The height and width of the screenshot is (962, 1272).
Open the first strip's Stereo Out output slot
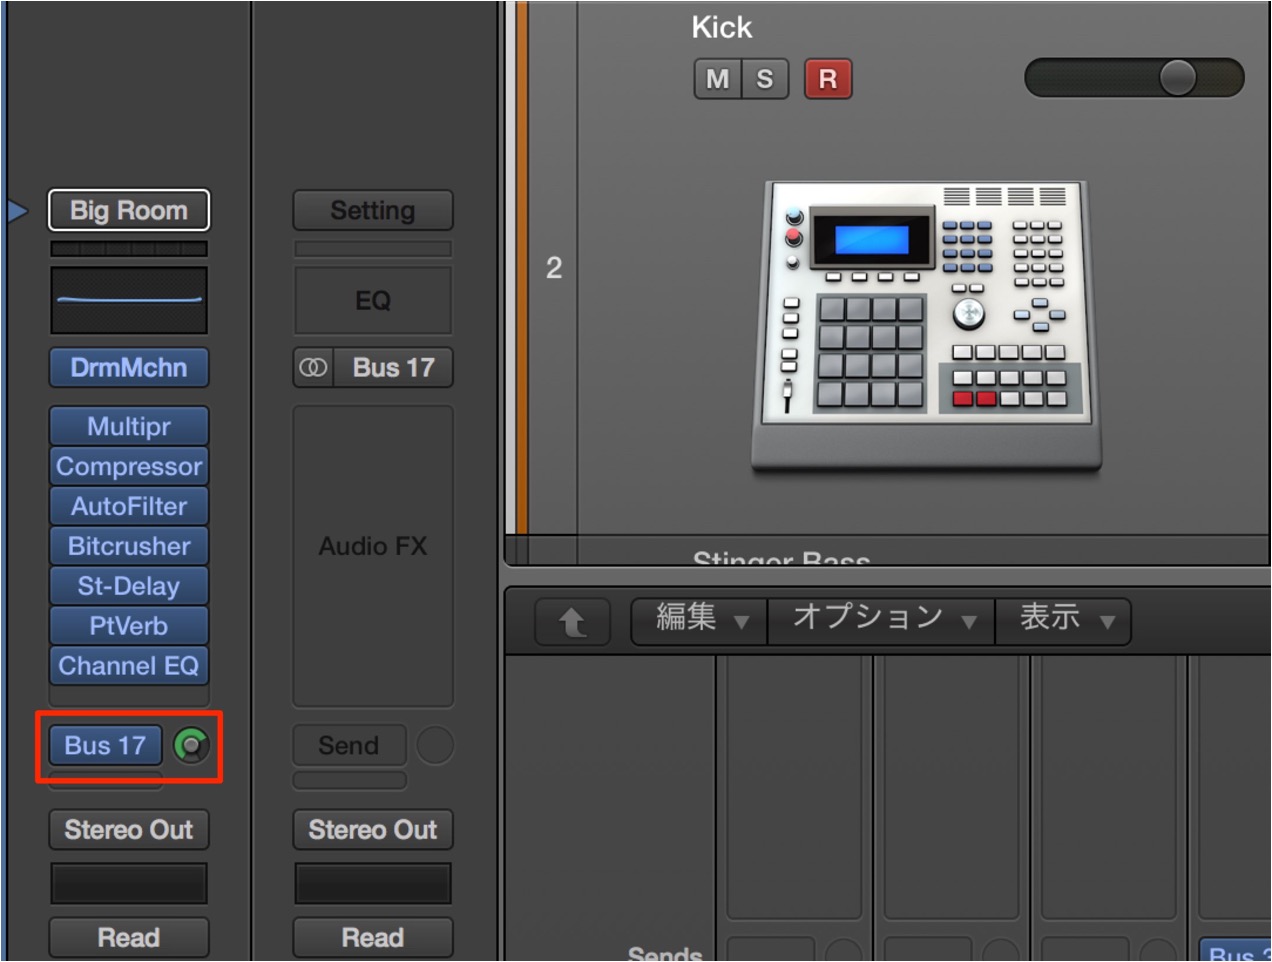[x=129, y=829]
